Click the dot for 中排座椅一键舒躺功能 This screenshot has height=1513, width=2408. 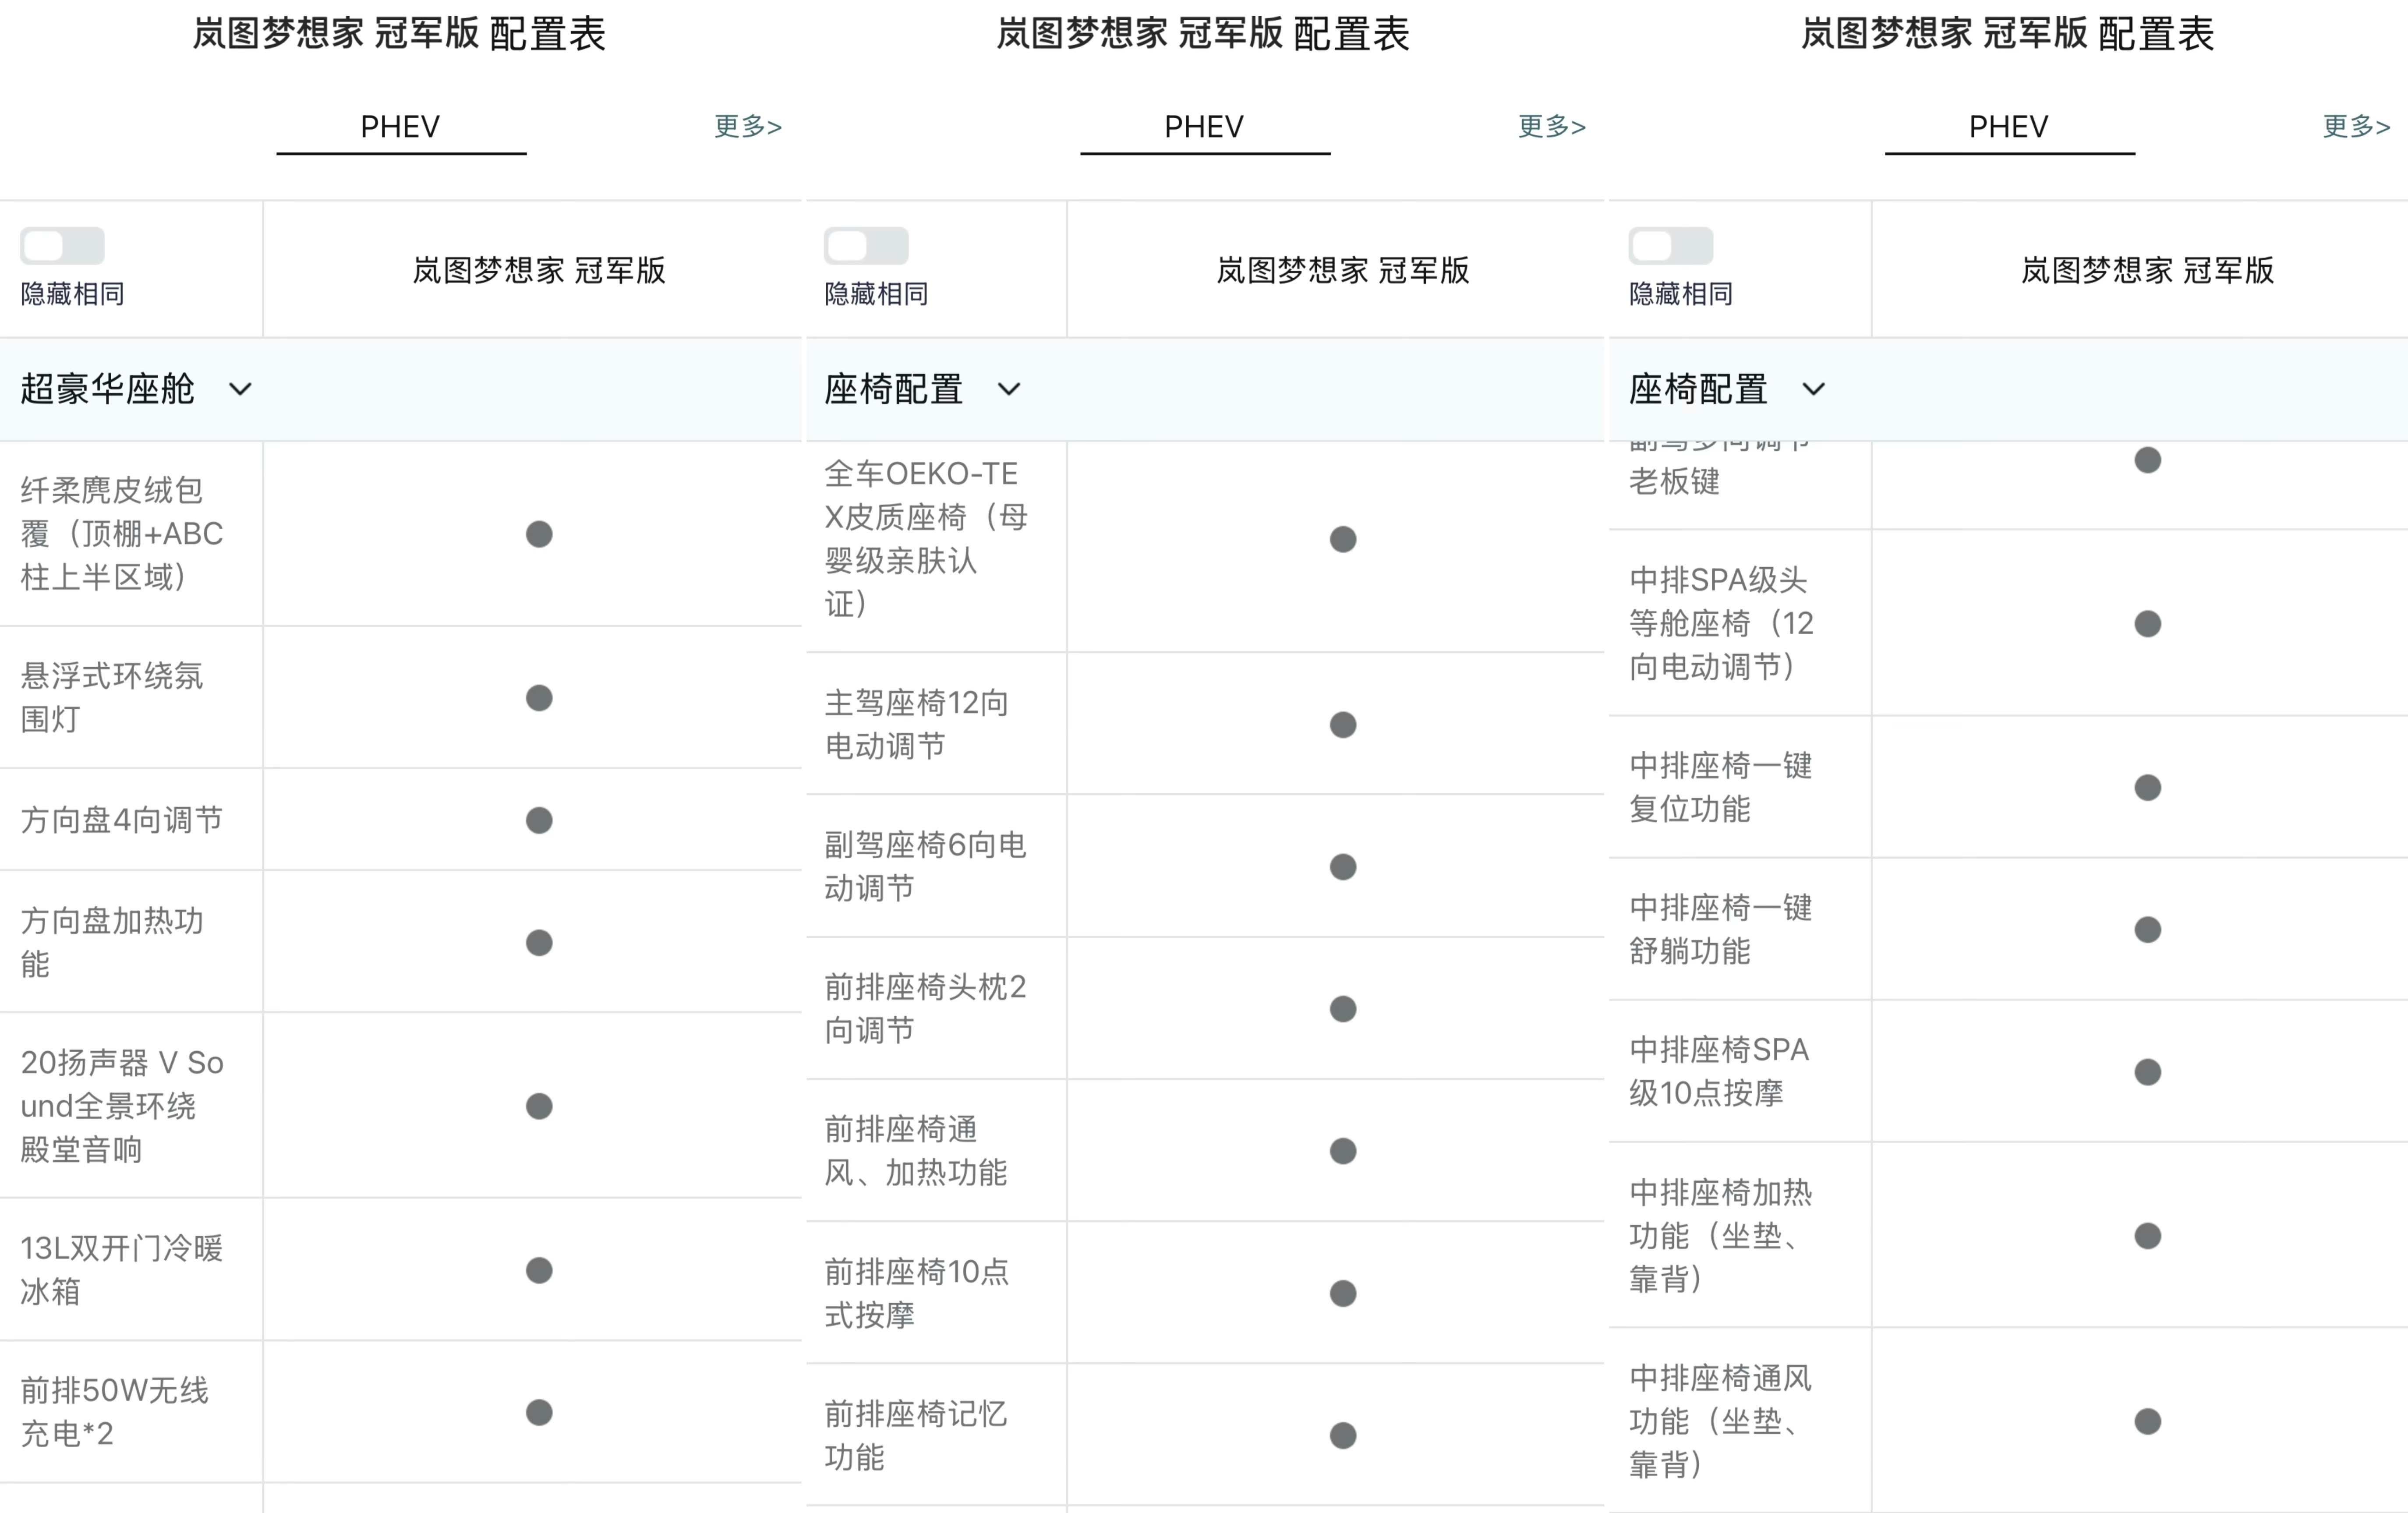click(2147, 930)
